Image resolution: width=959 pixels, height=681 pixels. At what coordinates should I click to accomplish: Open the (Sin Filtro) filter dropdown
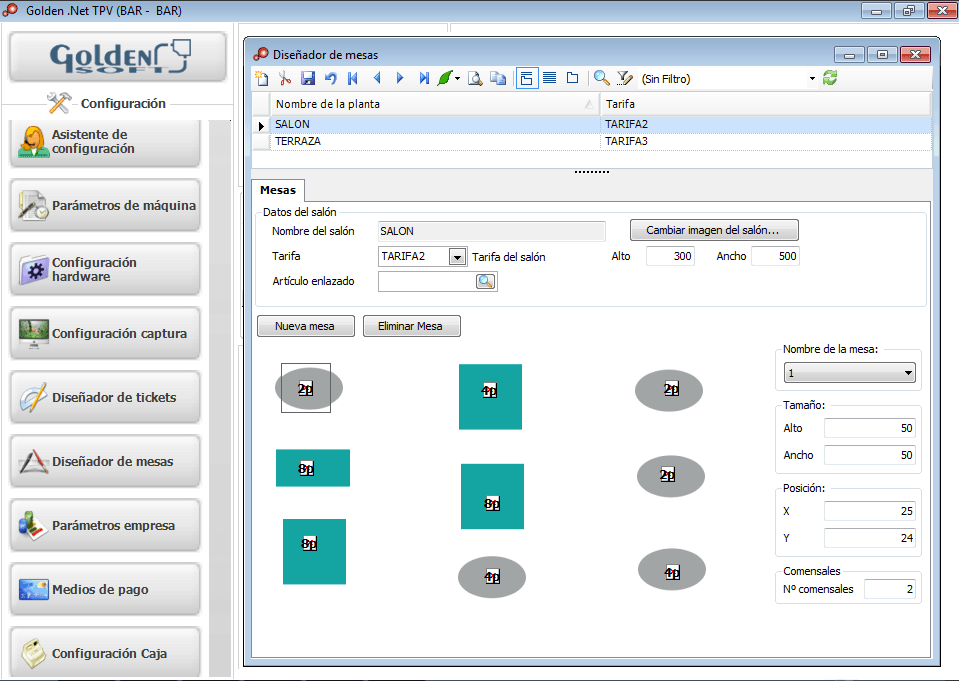[812, 78]
